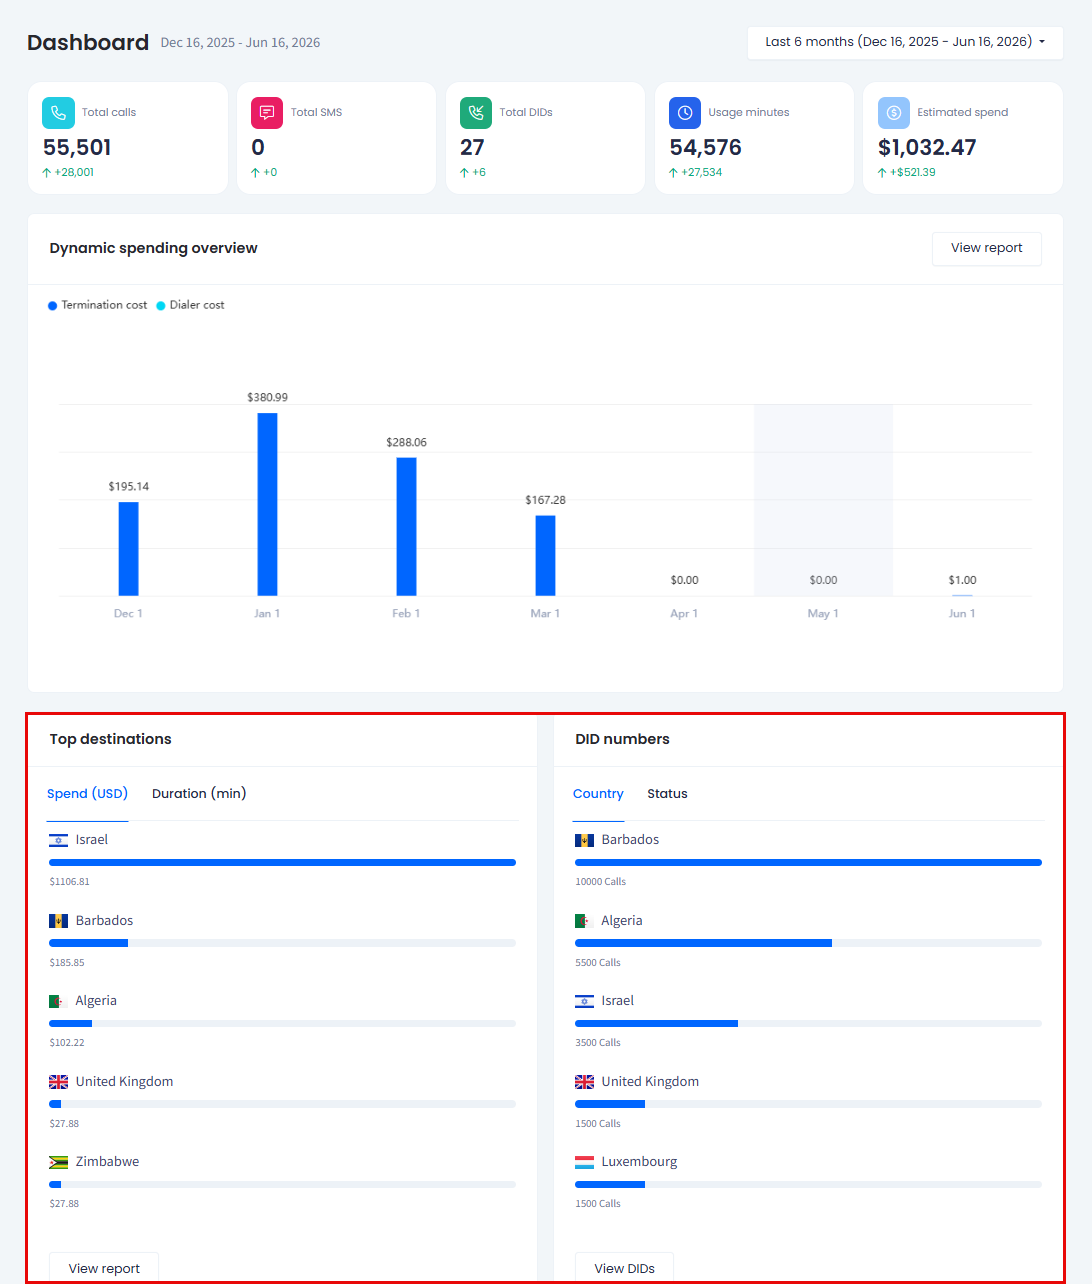Viewport: 1092px width, 1284px height.
Task: Click the Total calls phone icon
Action: point(58,113)
